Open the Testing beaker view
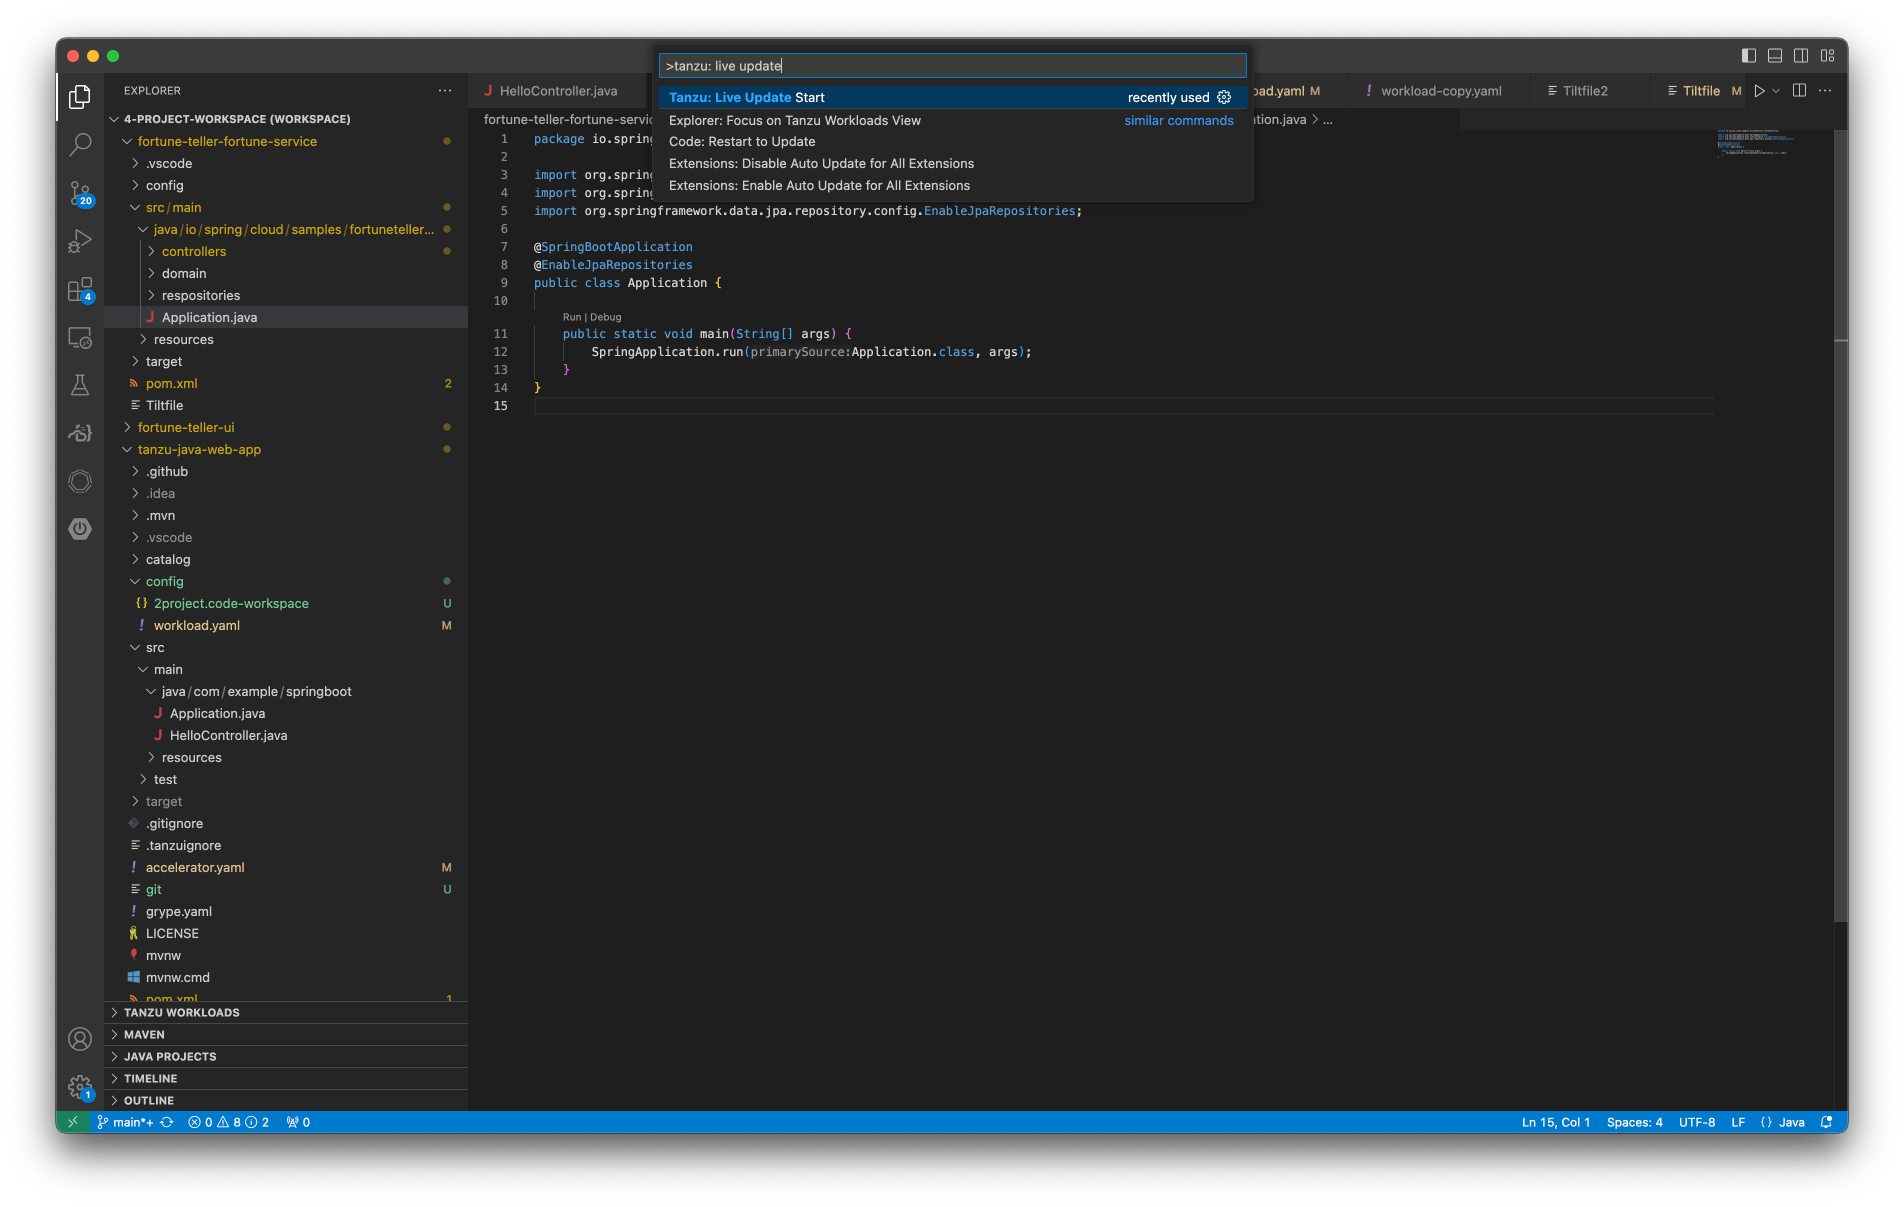The image size is (1904, 1207). pyautogui.click(x=80, y=385)
